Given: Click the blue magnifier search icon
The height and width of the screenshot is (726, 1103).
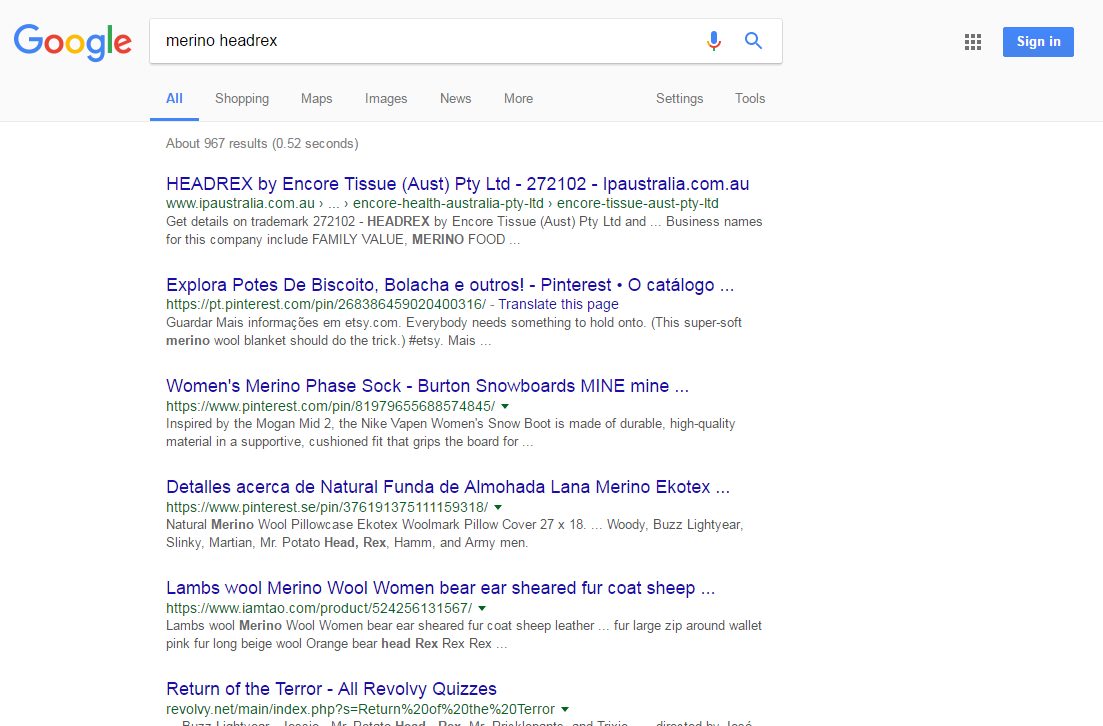Looking at the screenshot, I should click(x=753, y=41).
